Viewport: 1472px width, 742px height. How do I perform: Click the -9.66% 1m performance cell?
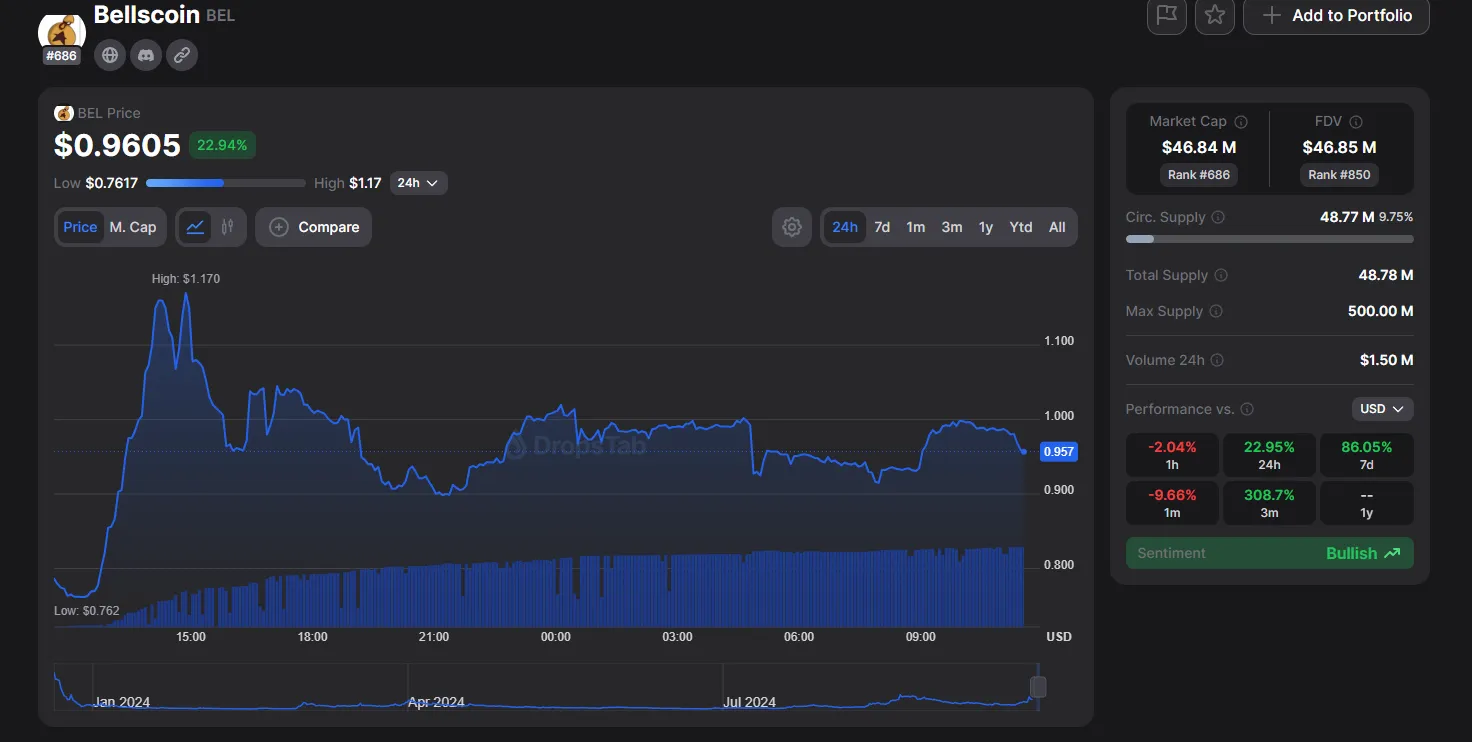(1173, 503)
